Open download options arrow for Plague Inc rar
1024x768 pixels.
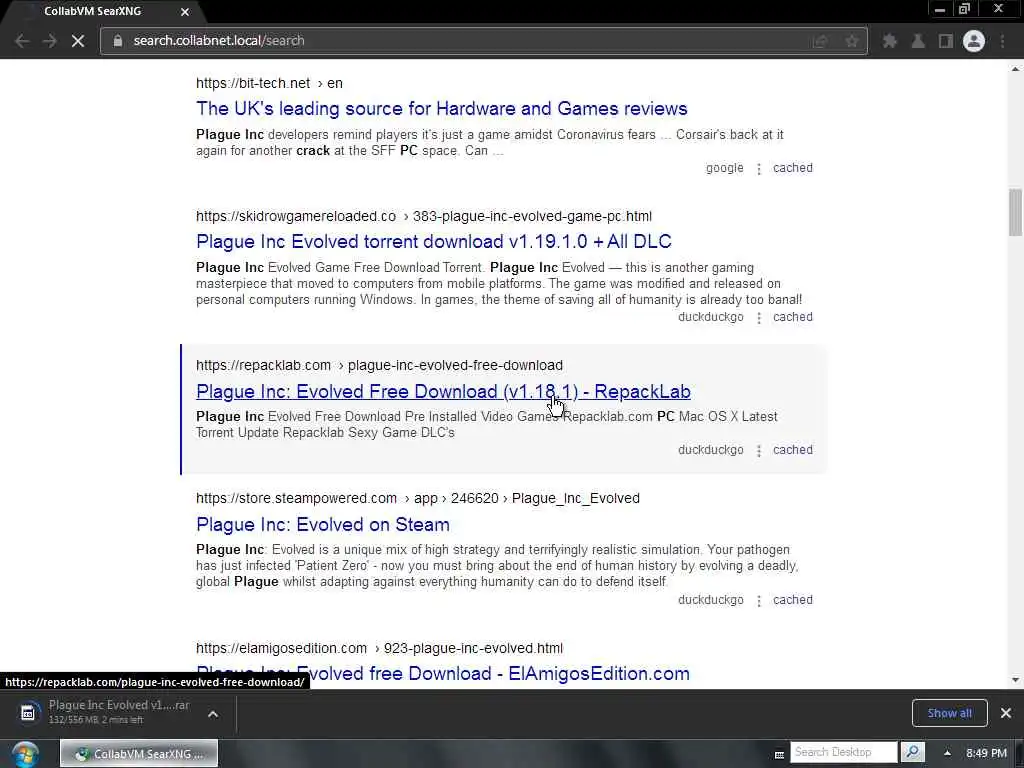213,714
